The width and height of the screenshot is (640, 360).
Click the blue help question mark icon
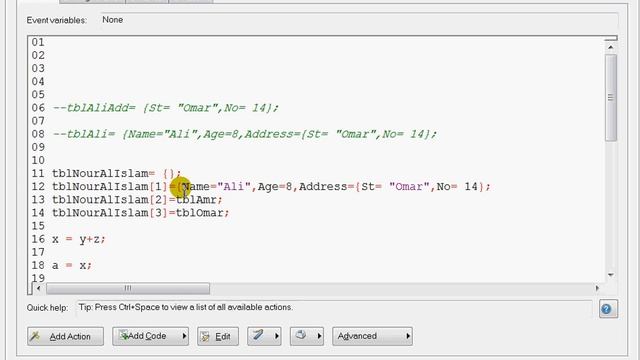pyautogui.click(x=608, y=309)
